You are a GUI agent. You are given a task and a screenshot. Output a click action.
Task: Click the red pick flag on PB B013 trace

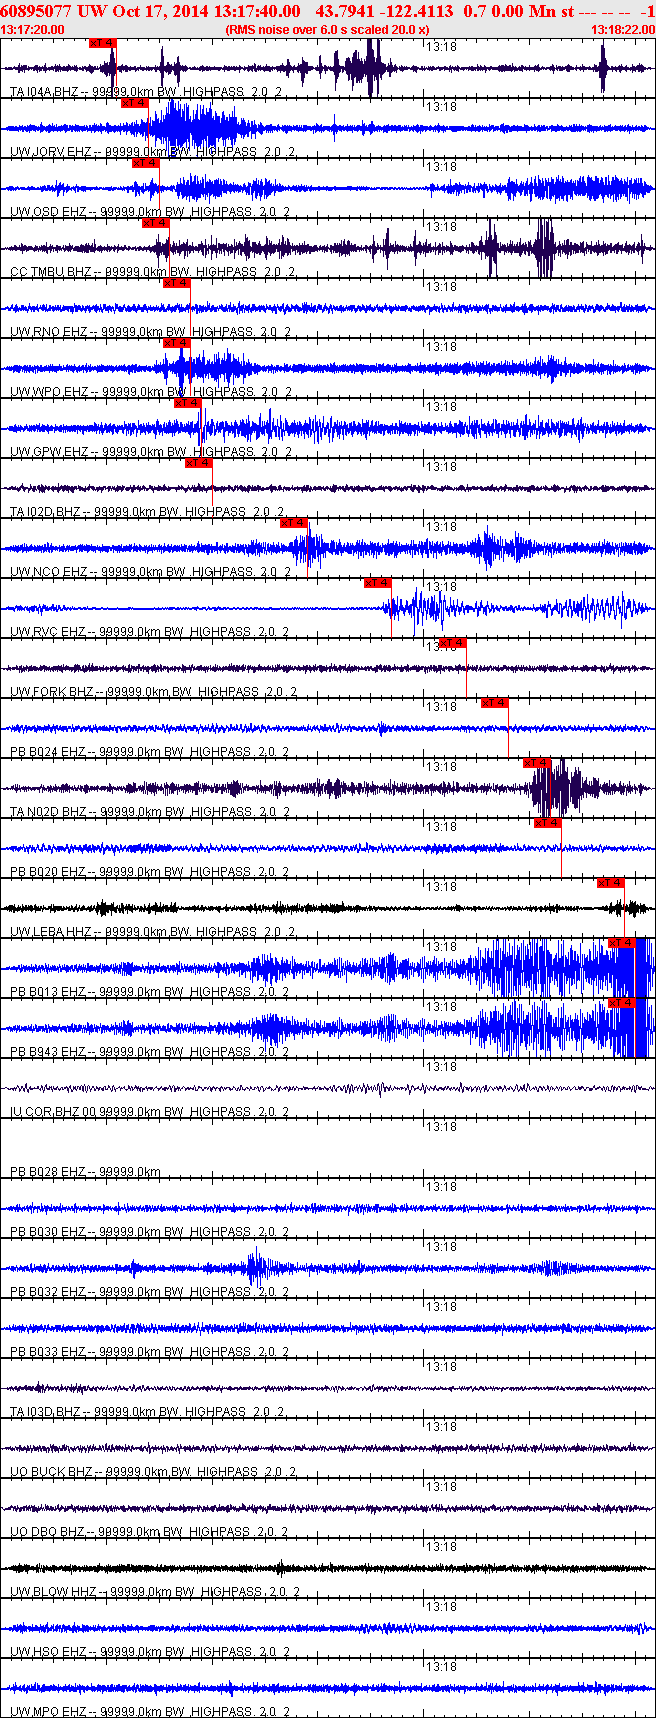(x=621, y=943)
